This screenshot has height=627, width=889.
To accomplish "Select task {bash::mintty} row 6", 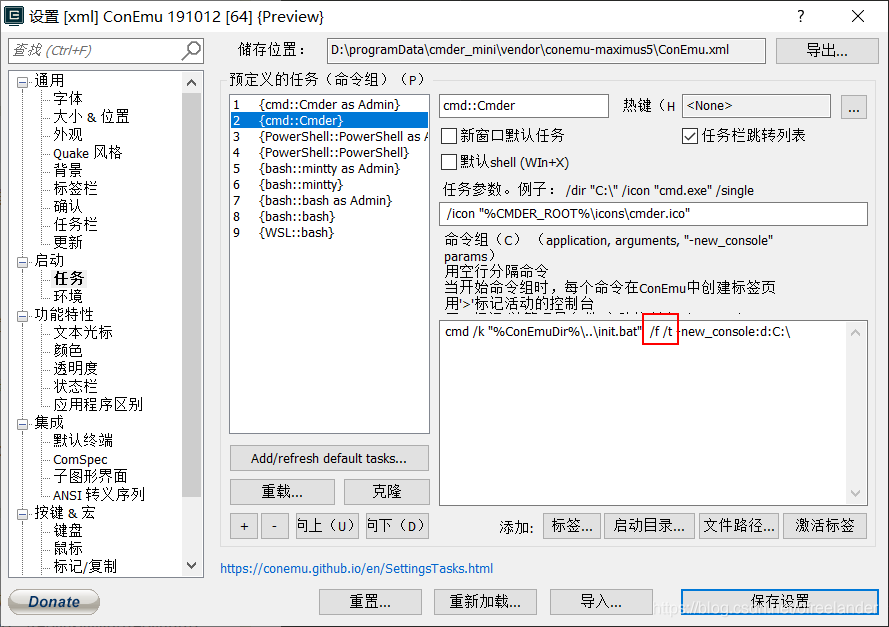I will click(x=329, y=184).
